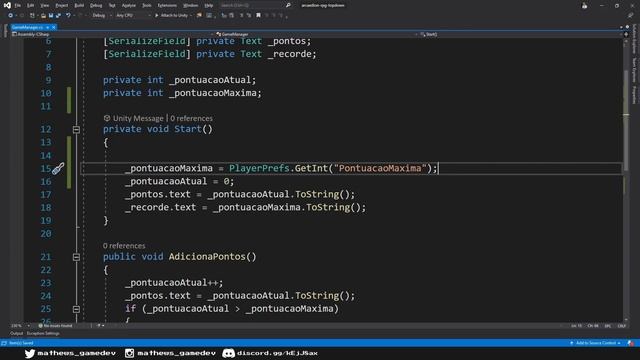Collapse the Start() method outline box
Image resolution: width=640 pixels, height=360 pixels.
coord(76,129)
